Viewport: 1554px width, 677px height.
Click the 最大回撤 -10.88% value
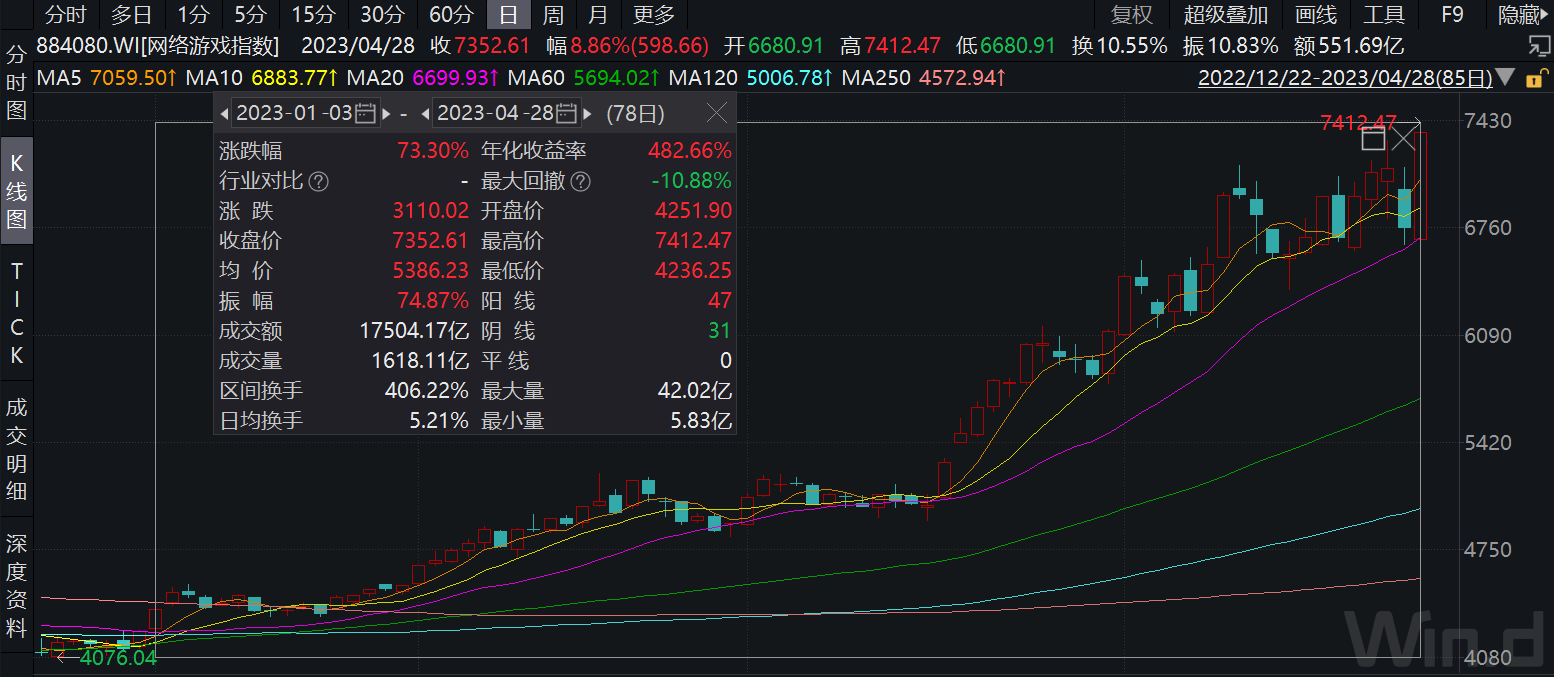pos(691,181)
